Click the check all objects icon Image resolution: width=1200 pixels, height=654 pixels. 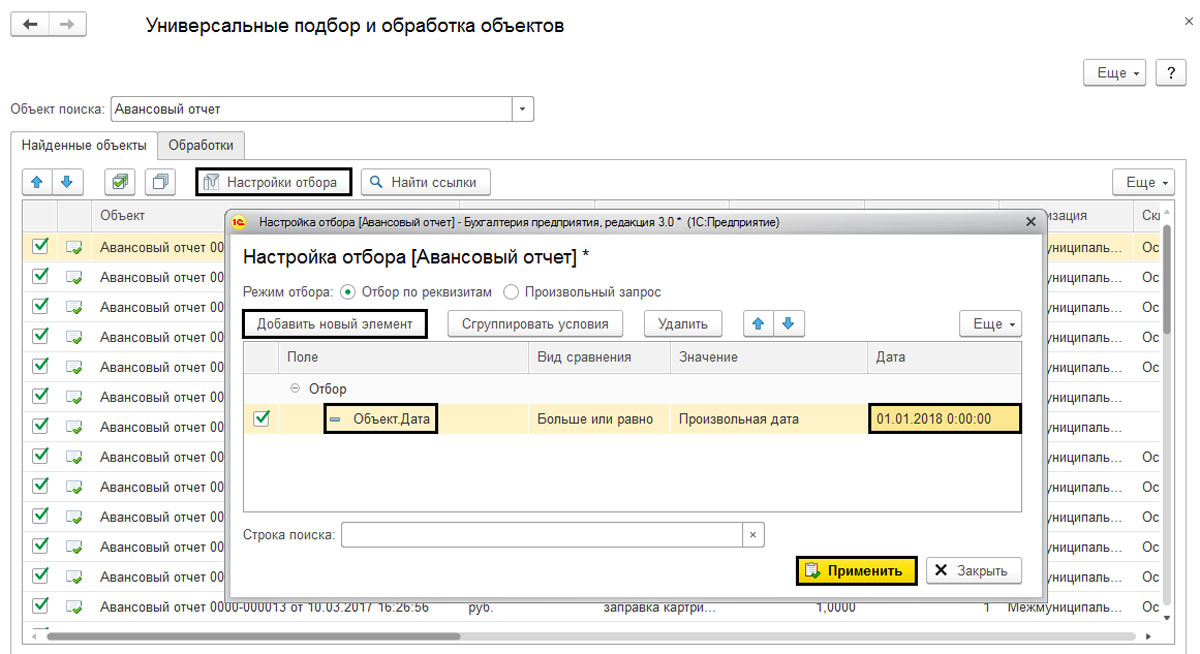121,182
